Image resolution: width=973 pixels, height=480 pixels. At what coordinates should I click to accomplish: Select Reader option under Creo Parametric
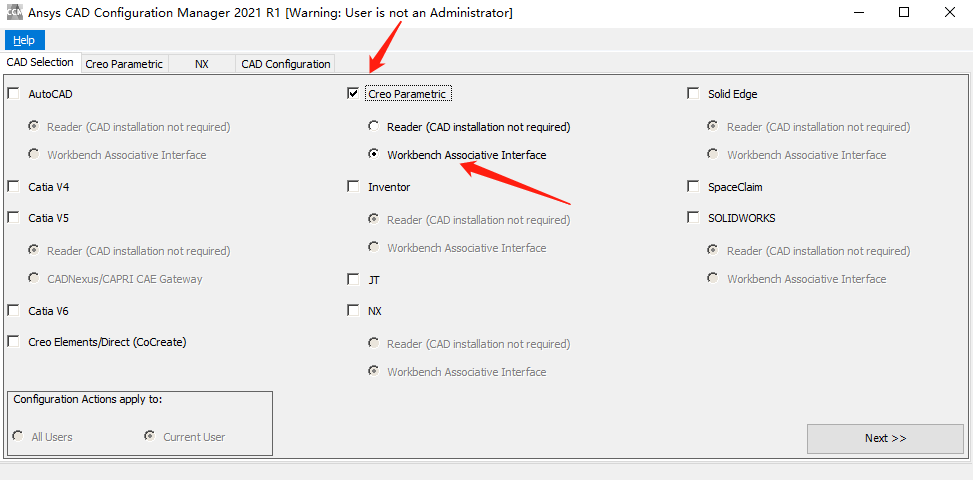point(374,126)
